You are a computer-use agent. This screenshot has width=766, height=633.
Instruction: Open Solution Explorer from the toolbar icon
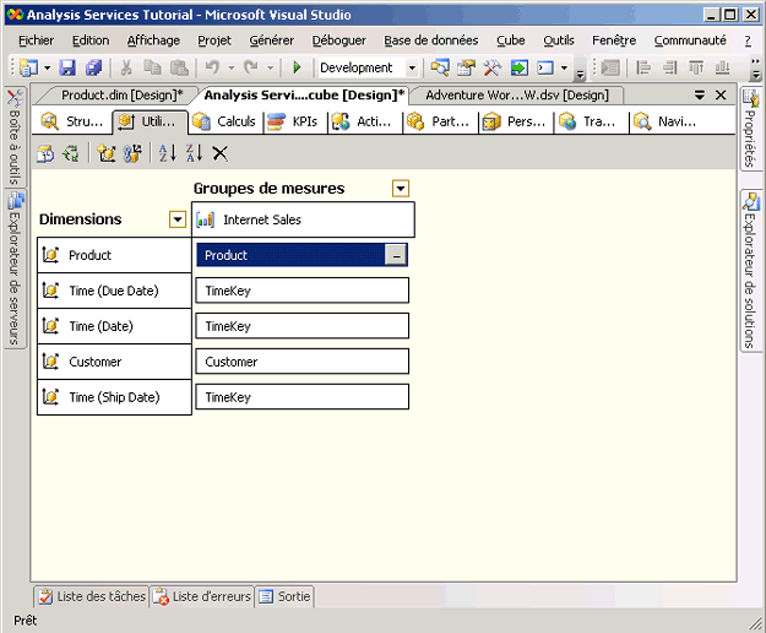pyautogui.click(x=440, y=67)
